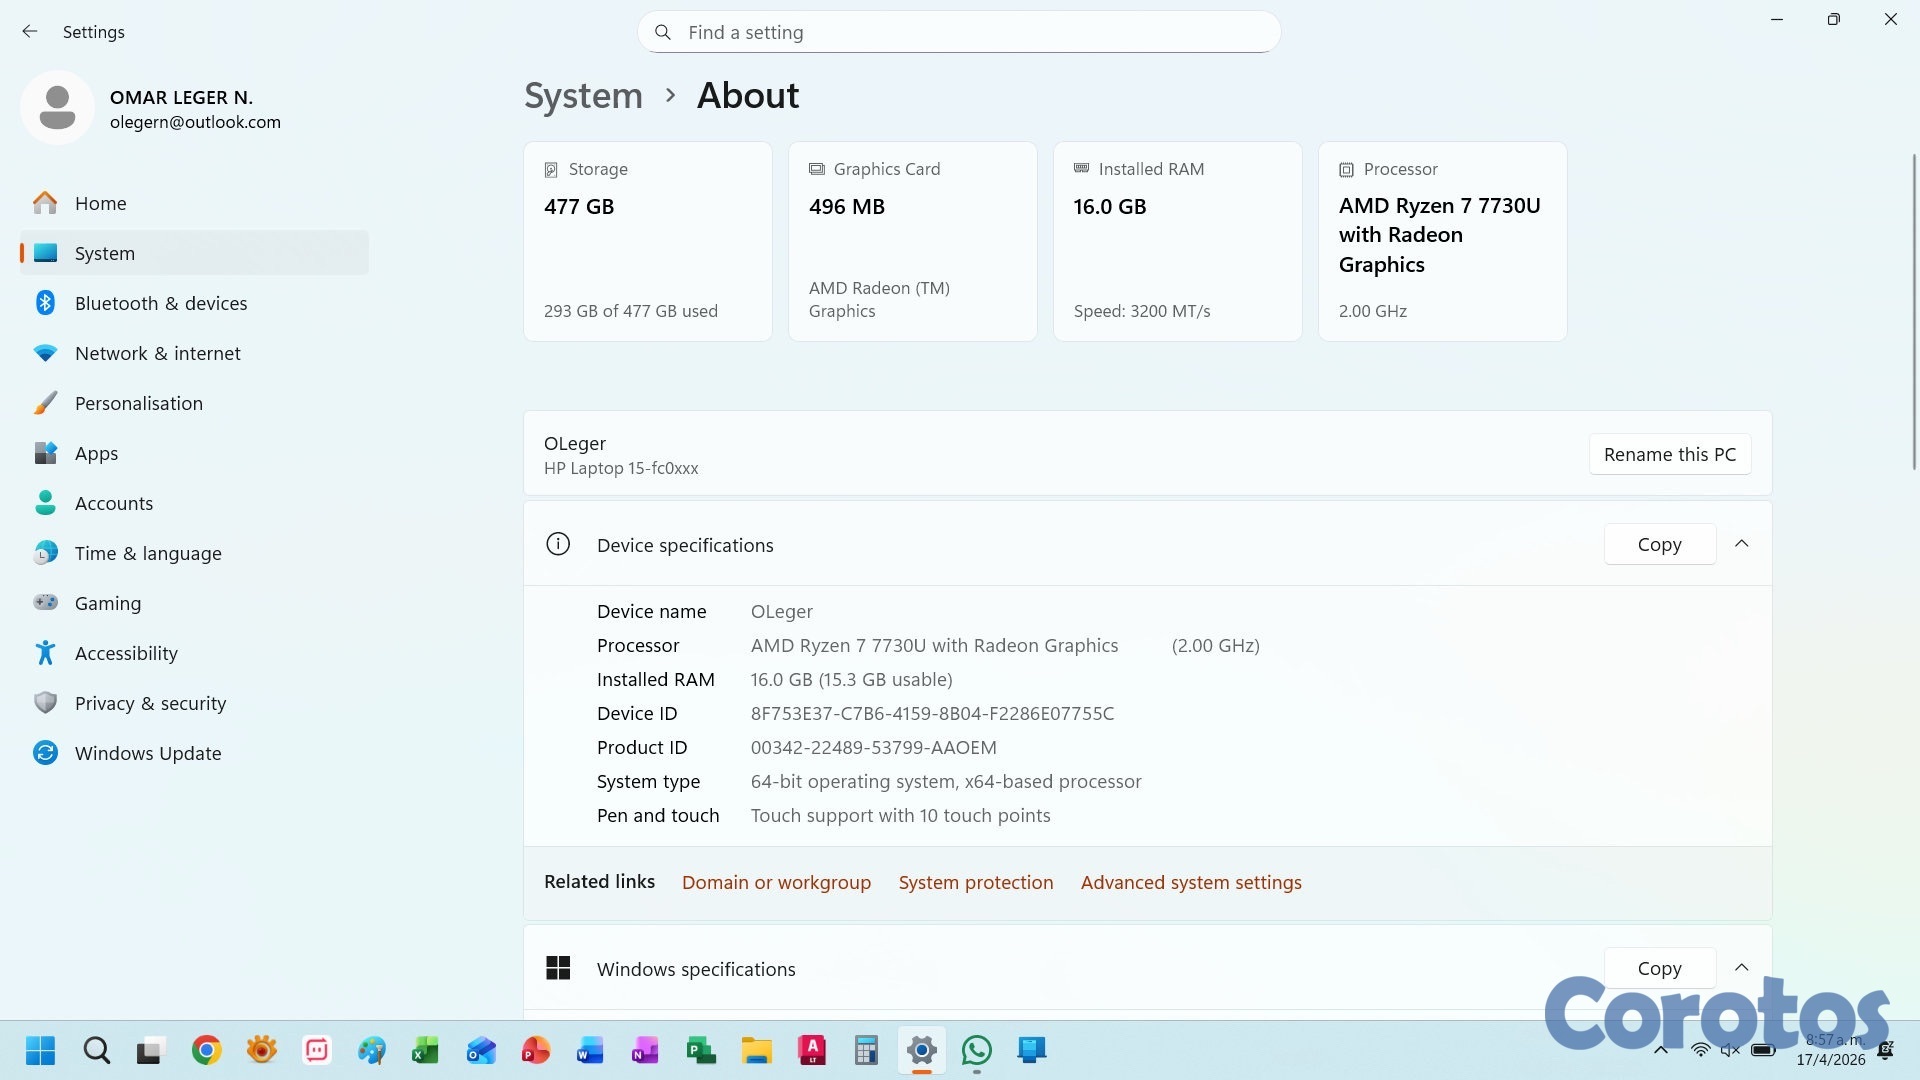Viewport: 1920px width, 1080px height.
Task: Open Accessibility settings
Action: (126, 653)
